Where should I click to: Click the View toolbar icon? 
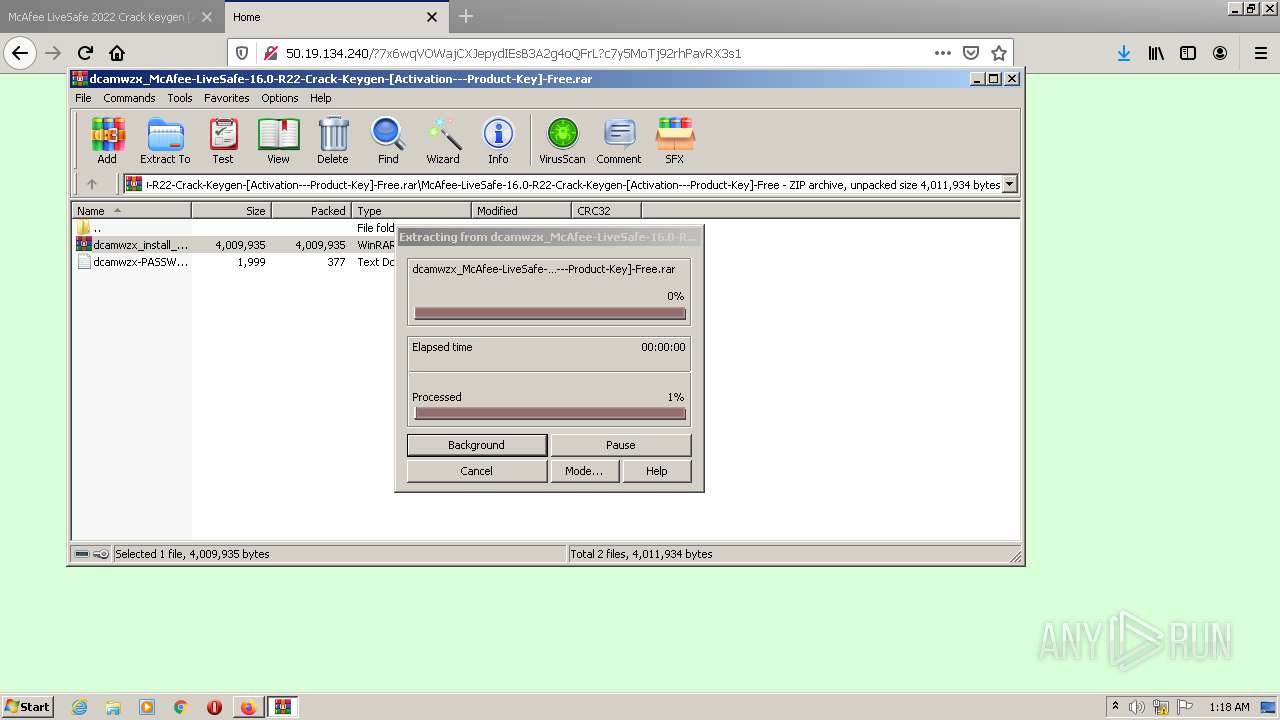click(x=278, y=140)
